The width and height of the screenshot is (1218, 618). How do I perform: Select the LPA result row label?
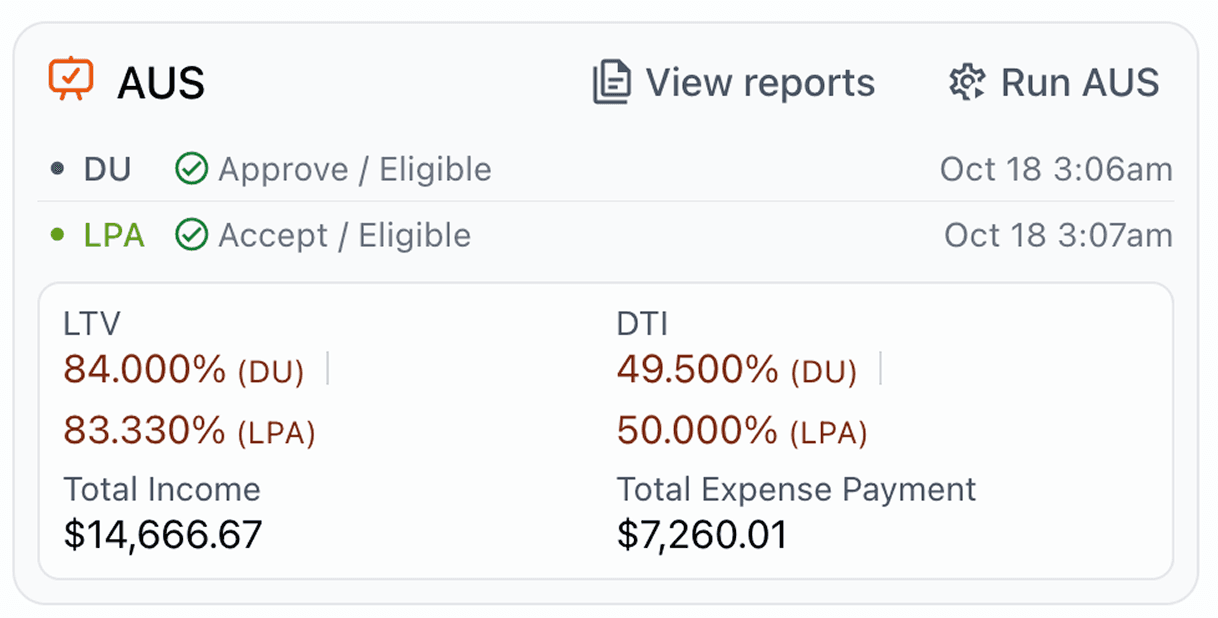pos(114,236)
